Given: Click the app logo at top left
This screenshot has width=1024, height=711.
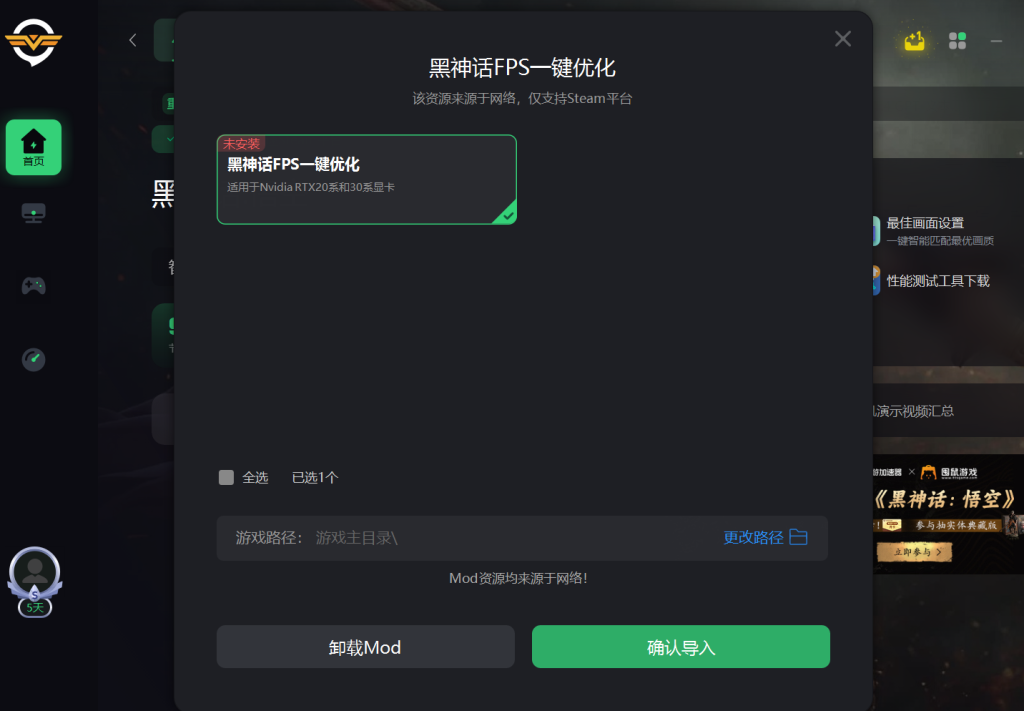Looking at the screenshot, I should (33, 42).
